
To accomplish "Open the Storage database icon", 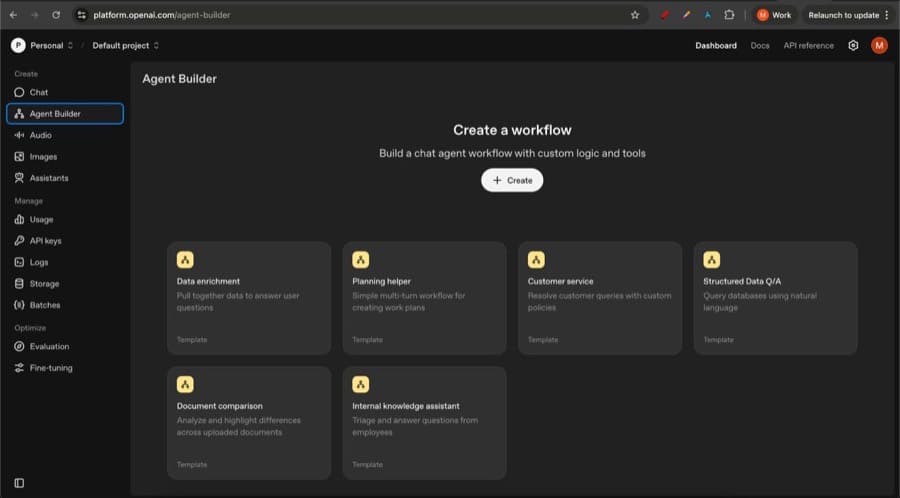I will click(x=19, y=283).
